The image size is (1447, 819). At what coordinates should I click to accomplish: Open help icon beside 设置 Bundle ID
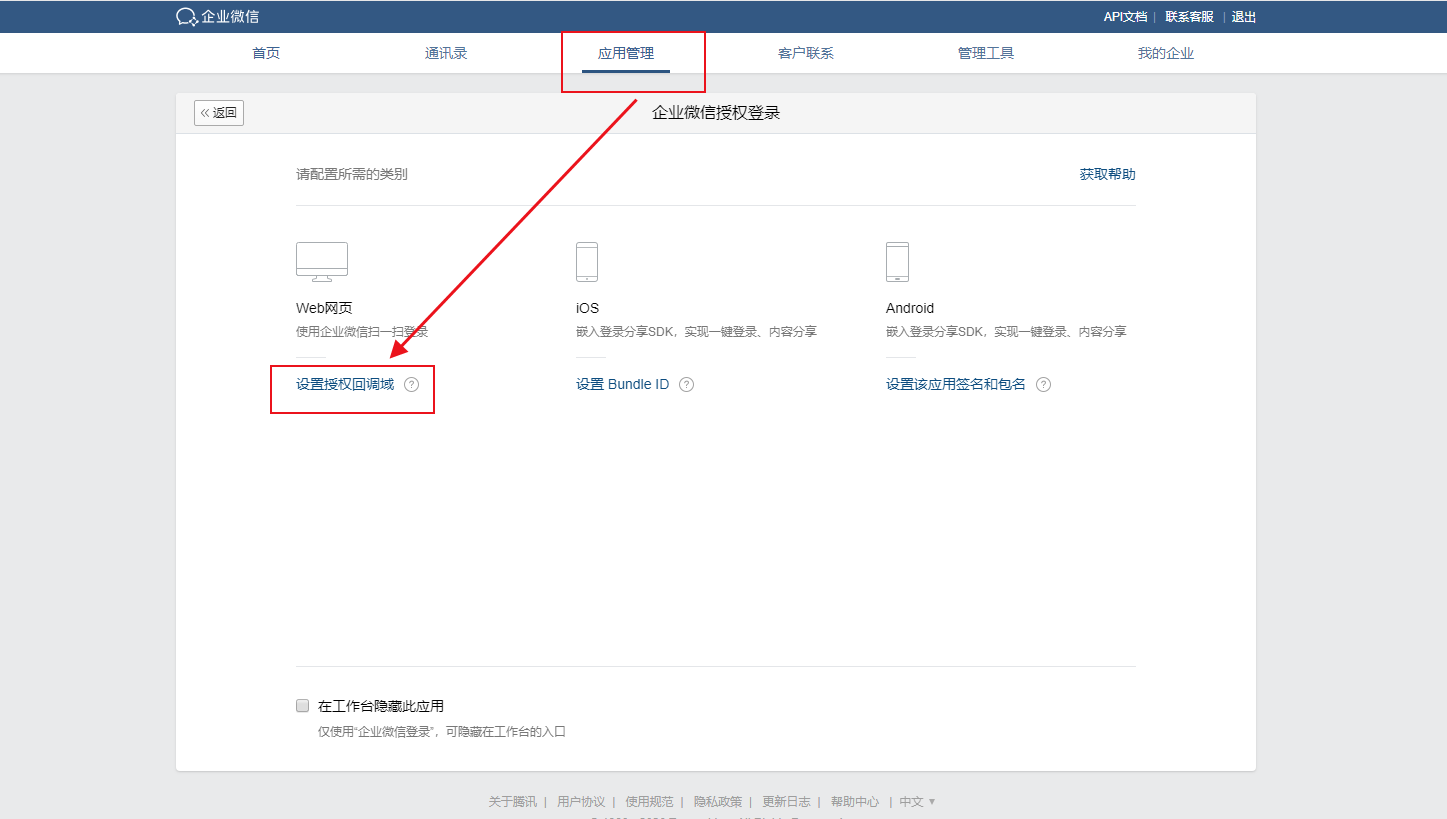coord(686,385)
